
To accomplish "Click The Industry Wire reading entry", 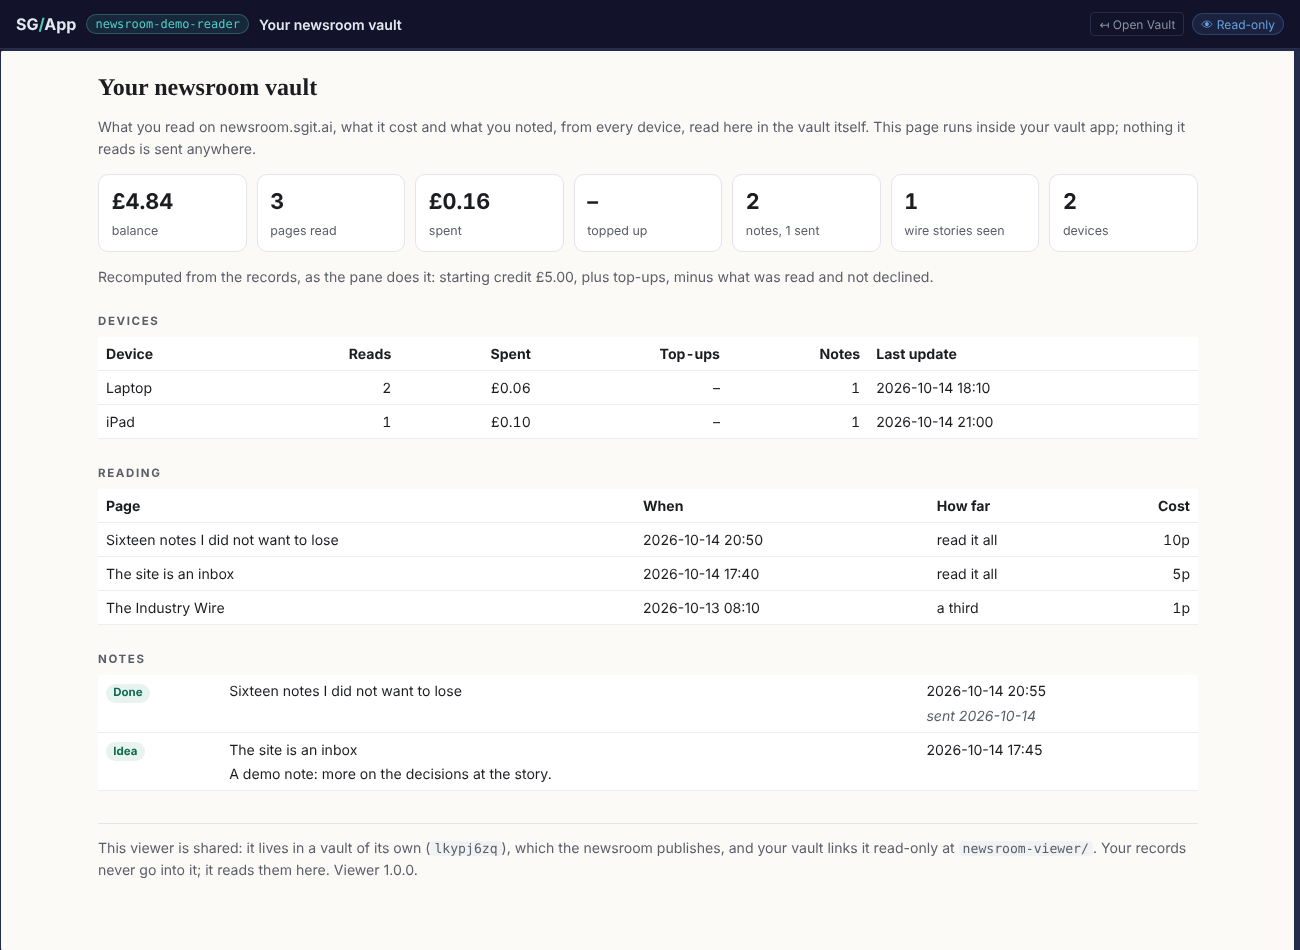I will (x=648, y=608).
